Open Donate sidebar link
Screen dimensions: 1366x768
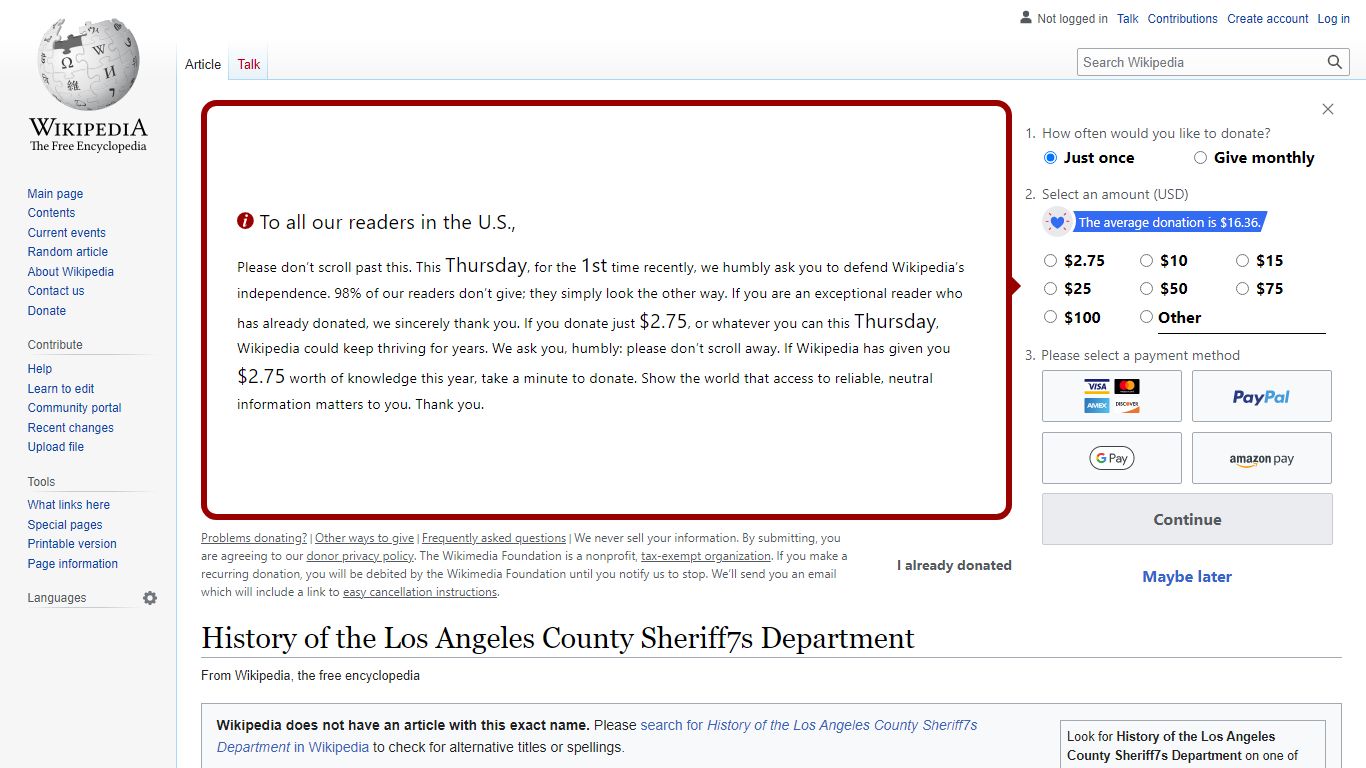coord(47,311)
